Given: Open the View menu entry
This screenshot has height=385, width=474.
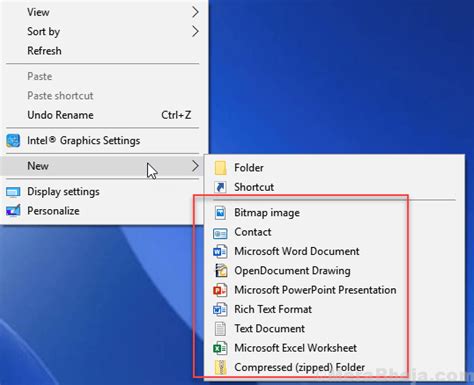Looking at the screenshot, I should [x=103, y=12].
